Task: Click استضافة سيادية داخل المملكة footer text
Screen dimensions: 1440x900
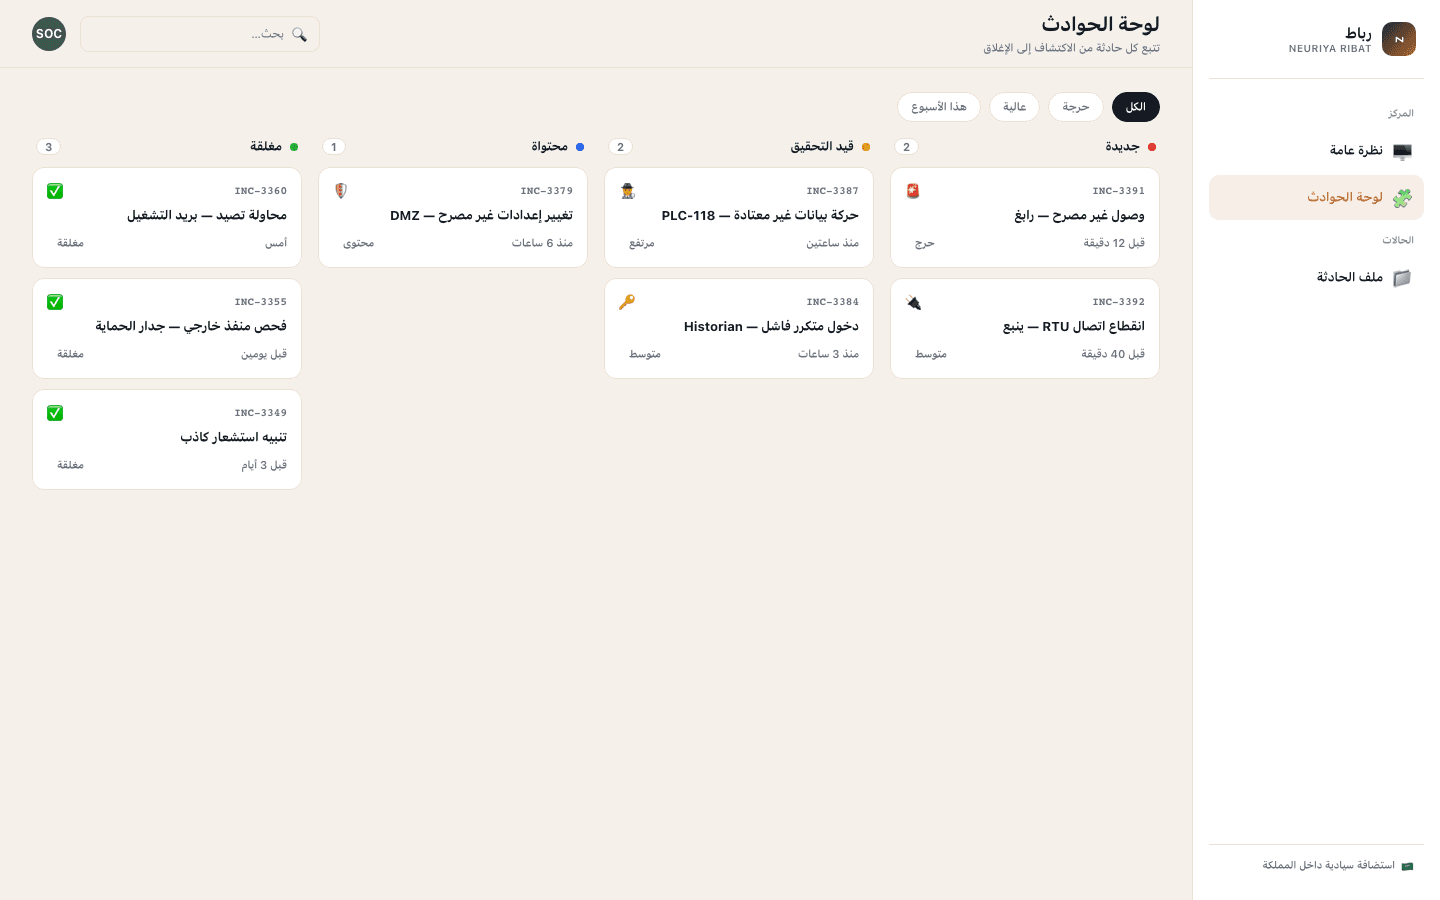Action: pos(1328,866)
